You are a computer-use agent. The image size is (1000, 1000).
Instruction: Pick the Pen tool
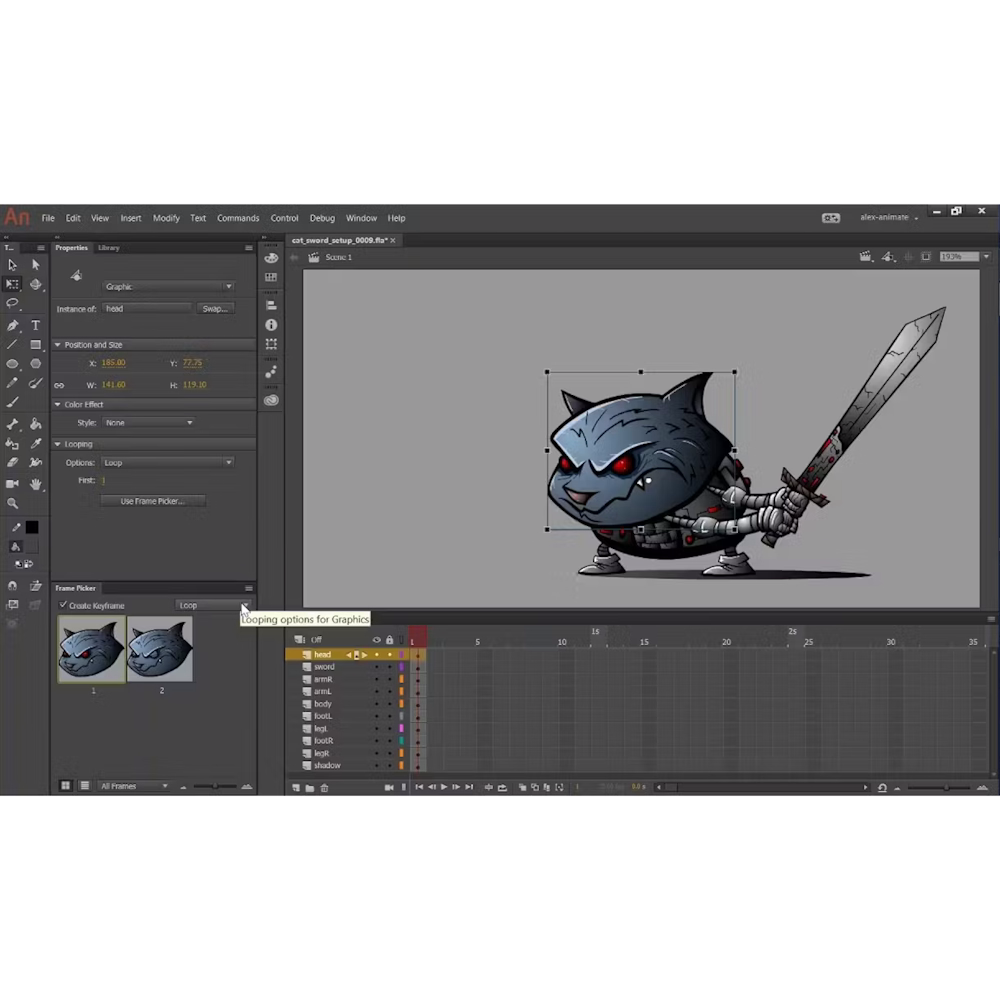click(x=12, y=325)
